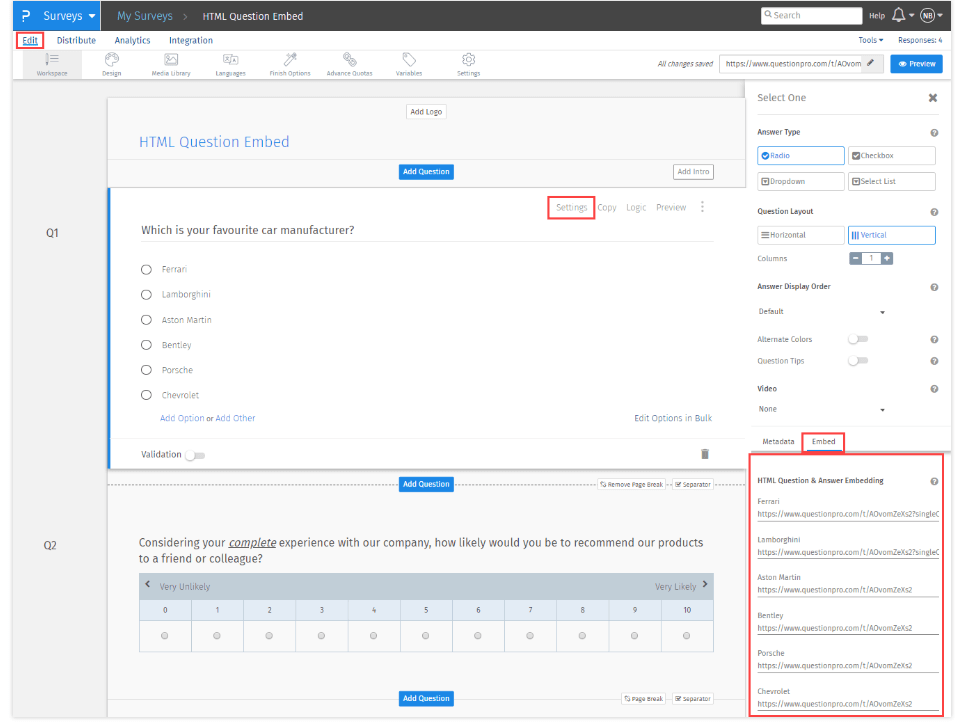Open the survey Settings gear icon
The height and width of the screenshot is (725, 965).
468,64
